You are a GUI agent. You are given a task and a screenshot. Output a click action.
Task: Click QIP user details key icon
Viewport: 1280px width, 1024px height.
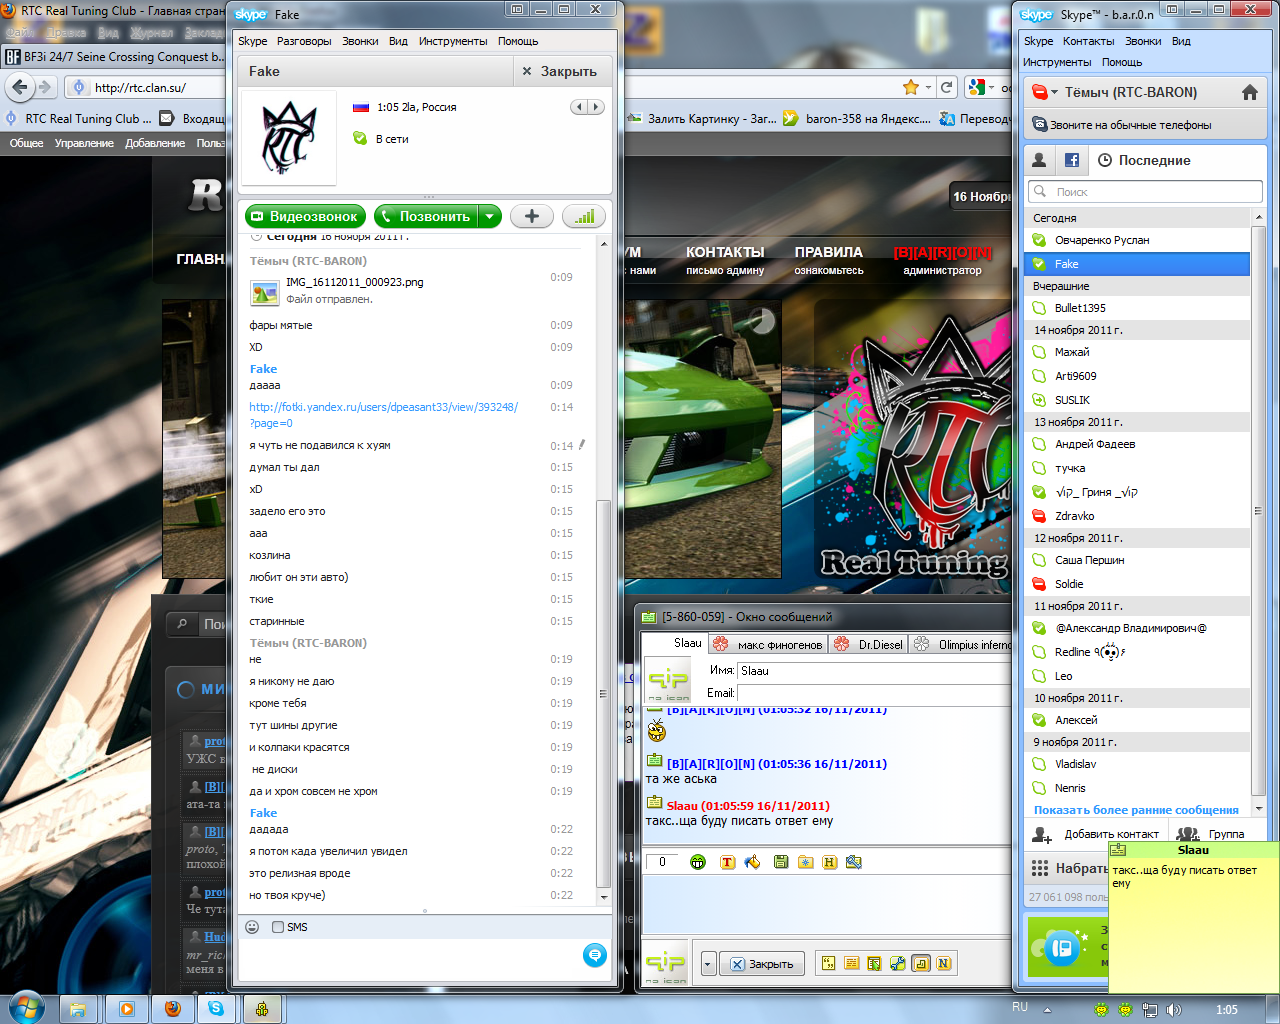tap(853, 862)
